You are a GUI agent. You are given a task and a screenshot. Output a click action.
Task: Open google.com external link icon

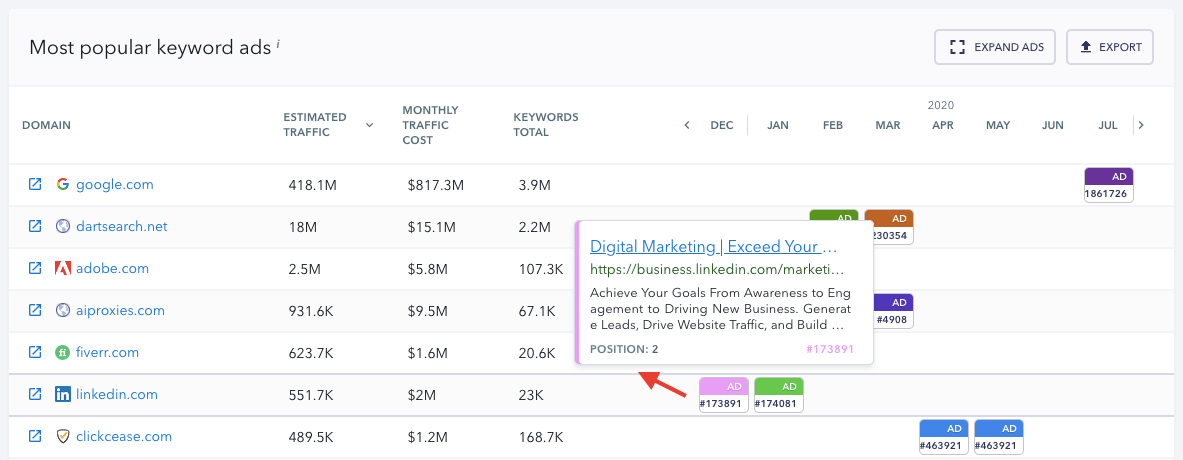pos(35,184)
